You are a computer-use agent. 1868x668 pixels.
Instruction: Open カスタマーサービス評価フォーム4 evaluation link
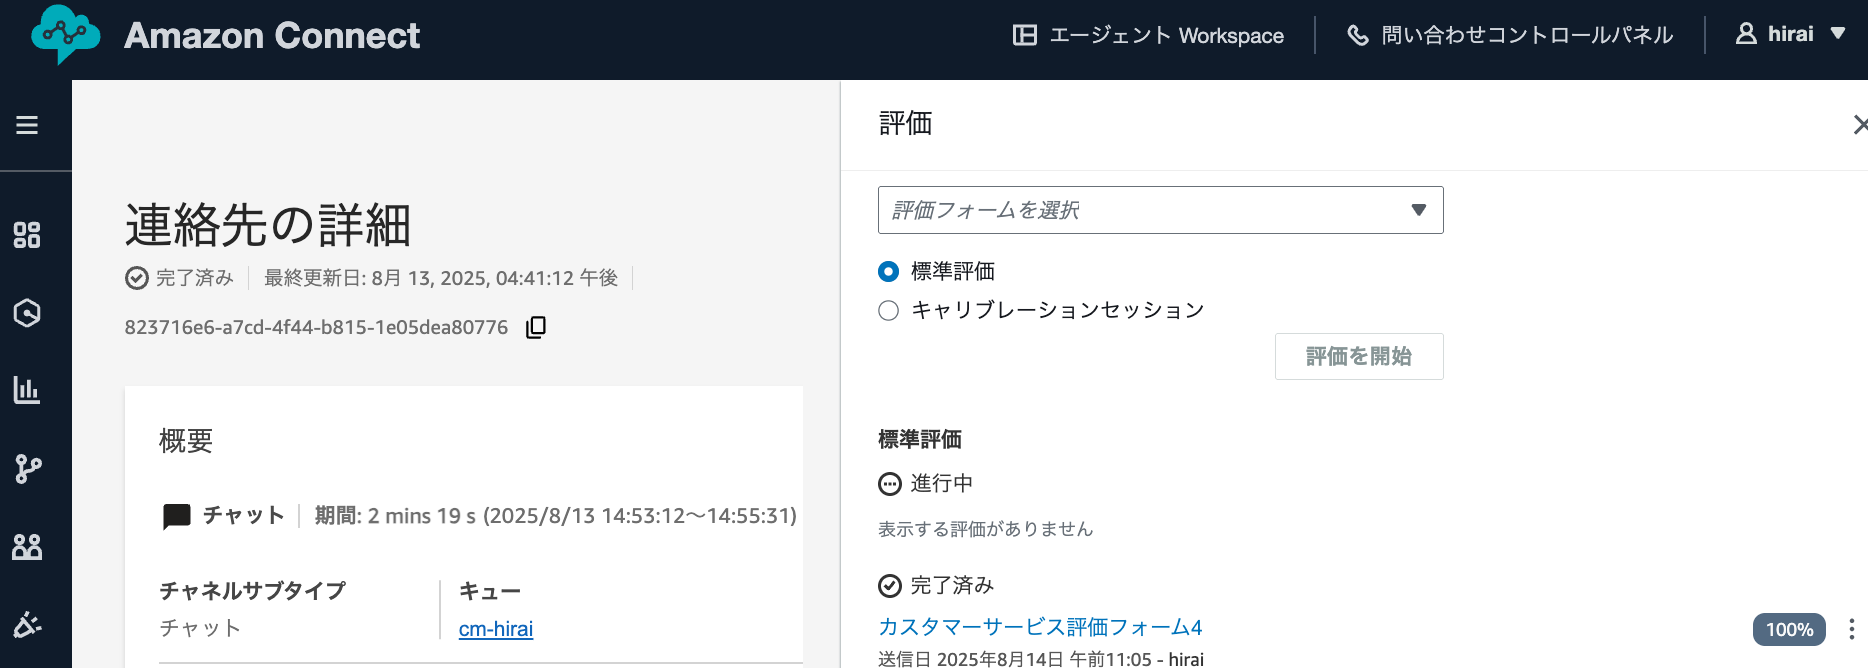[x=1040, y=627]
